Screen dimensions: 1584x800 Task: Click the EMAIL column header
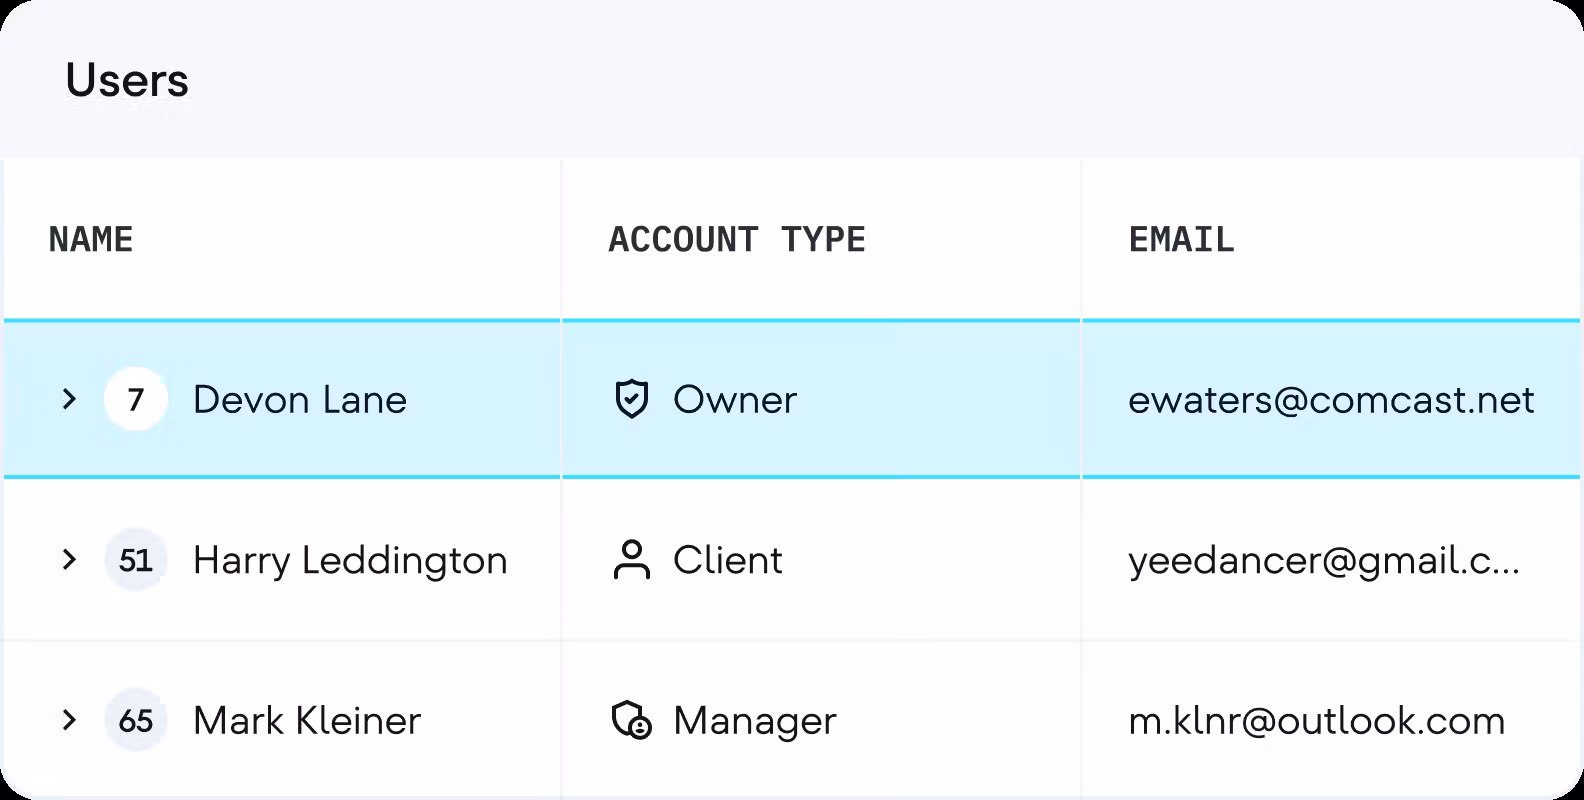pyautogui.click(x=1181, y=240)
